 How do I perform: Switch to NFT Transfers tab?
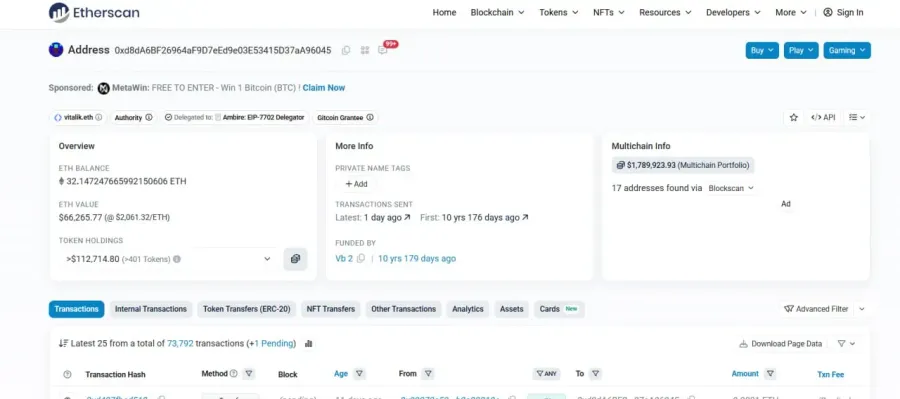331,309
